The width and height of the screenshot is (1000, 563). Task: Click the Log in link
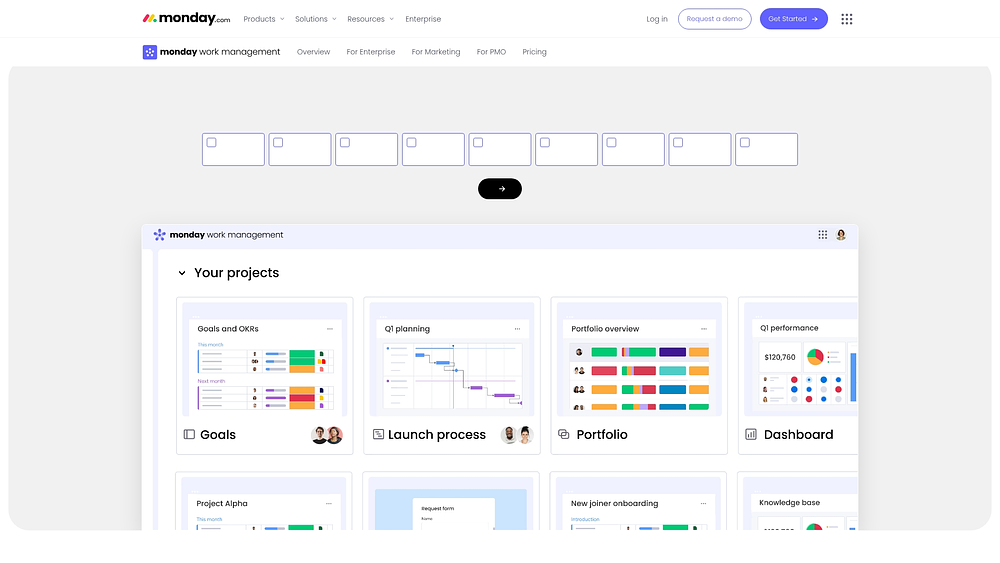point(657,19)
